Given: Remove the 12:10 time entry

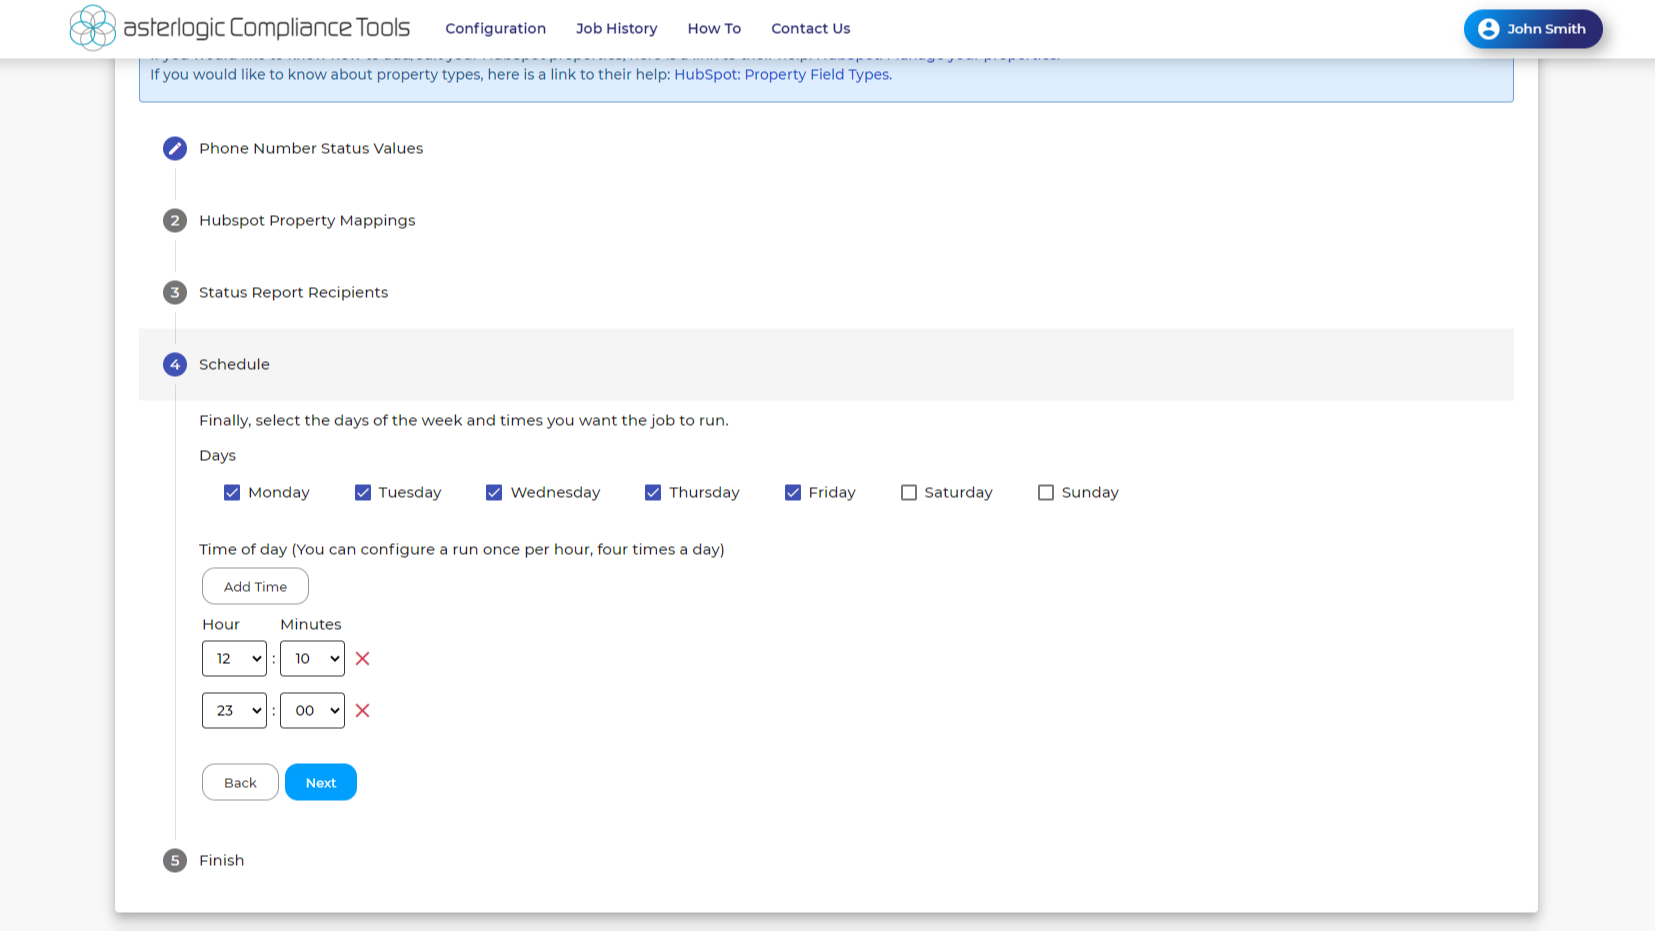Looking at the screenshot, I should point(363,659).
